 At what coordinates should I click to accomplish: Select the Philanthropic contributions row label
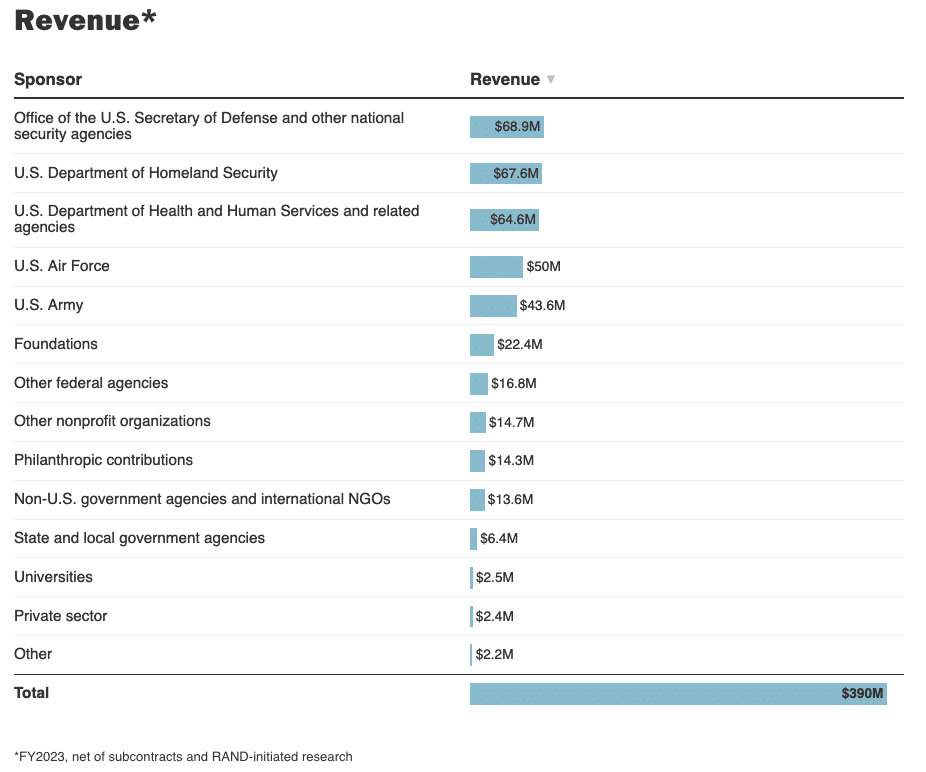[103, 460]
